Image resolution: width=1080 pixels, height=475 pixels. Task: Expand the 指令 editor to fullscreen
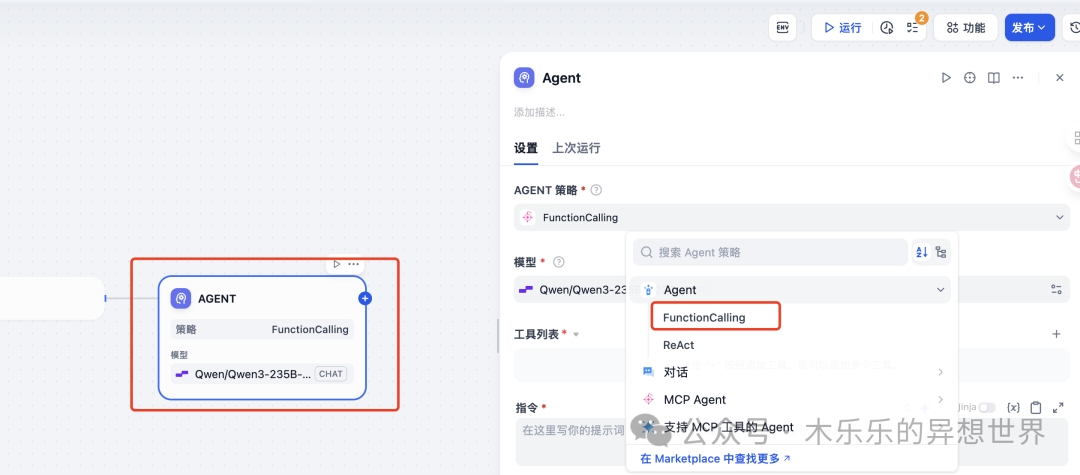pyautogui.click(x=1059, y=408)
